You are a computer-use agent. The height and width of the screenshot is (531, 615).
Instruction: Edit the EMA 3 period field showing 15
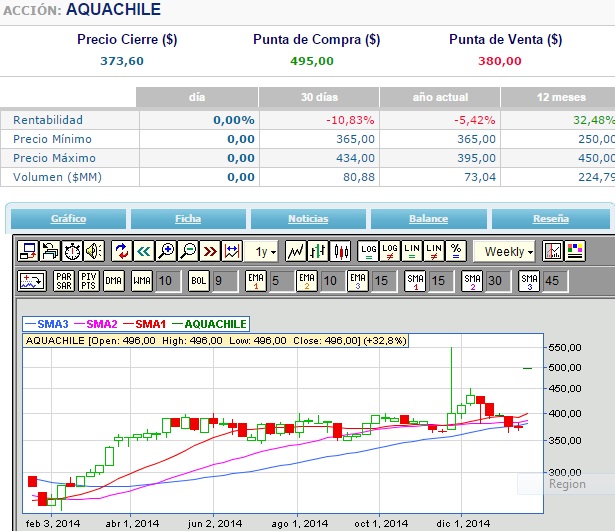tap(384, 281)
